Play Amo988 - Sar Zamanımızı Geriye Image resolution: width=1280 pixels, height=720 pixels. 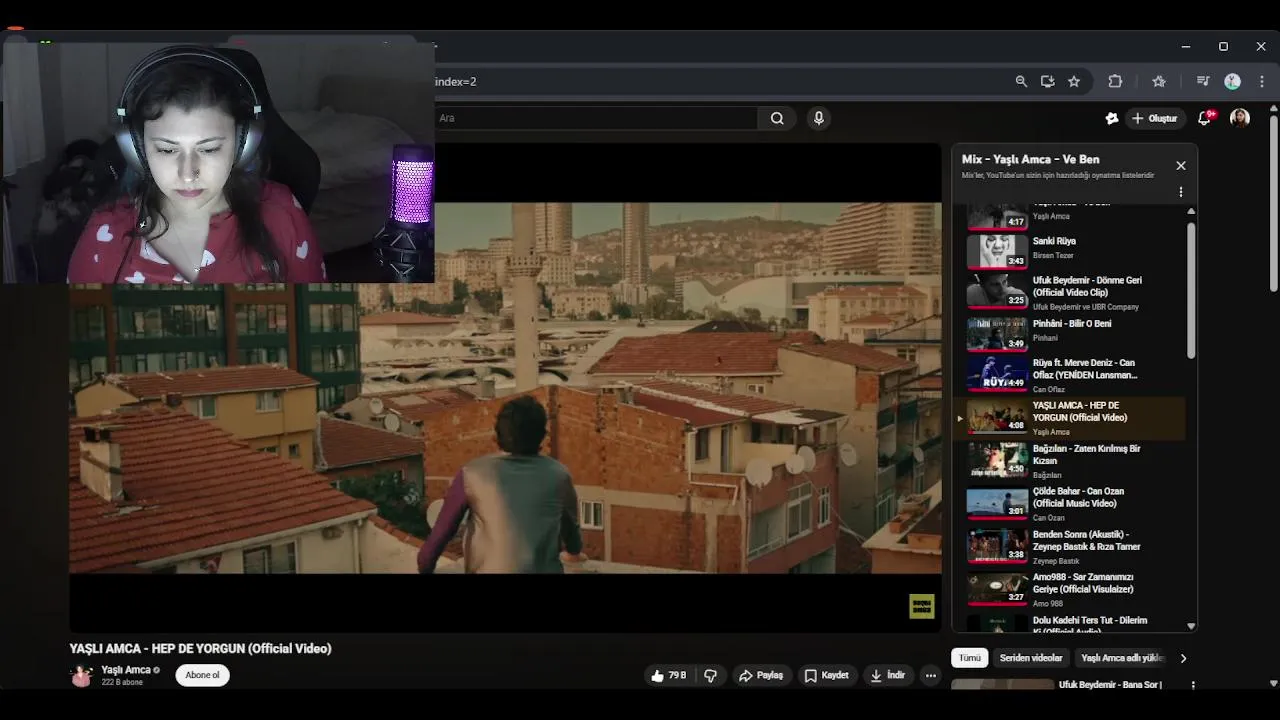point(1075,589)
